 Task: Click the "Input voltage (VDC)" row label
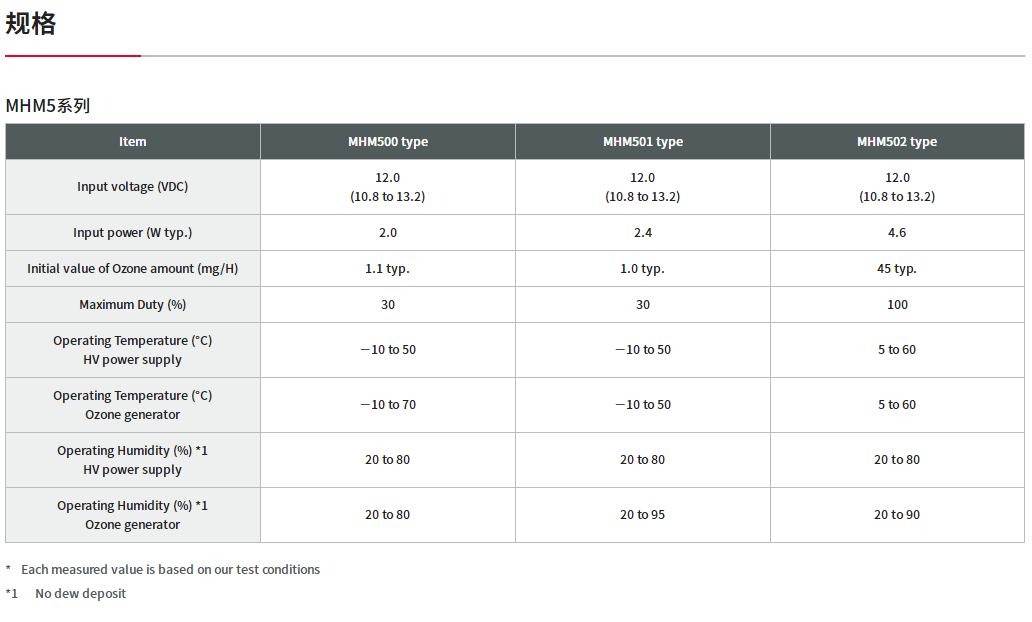point(133,187)
